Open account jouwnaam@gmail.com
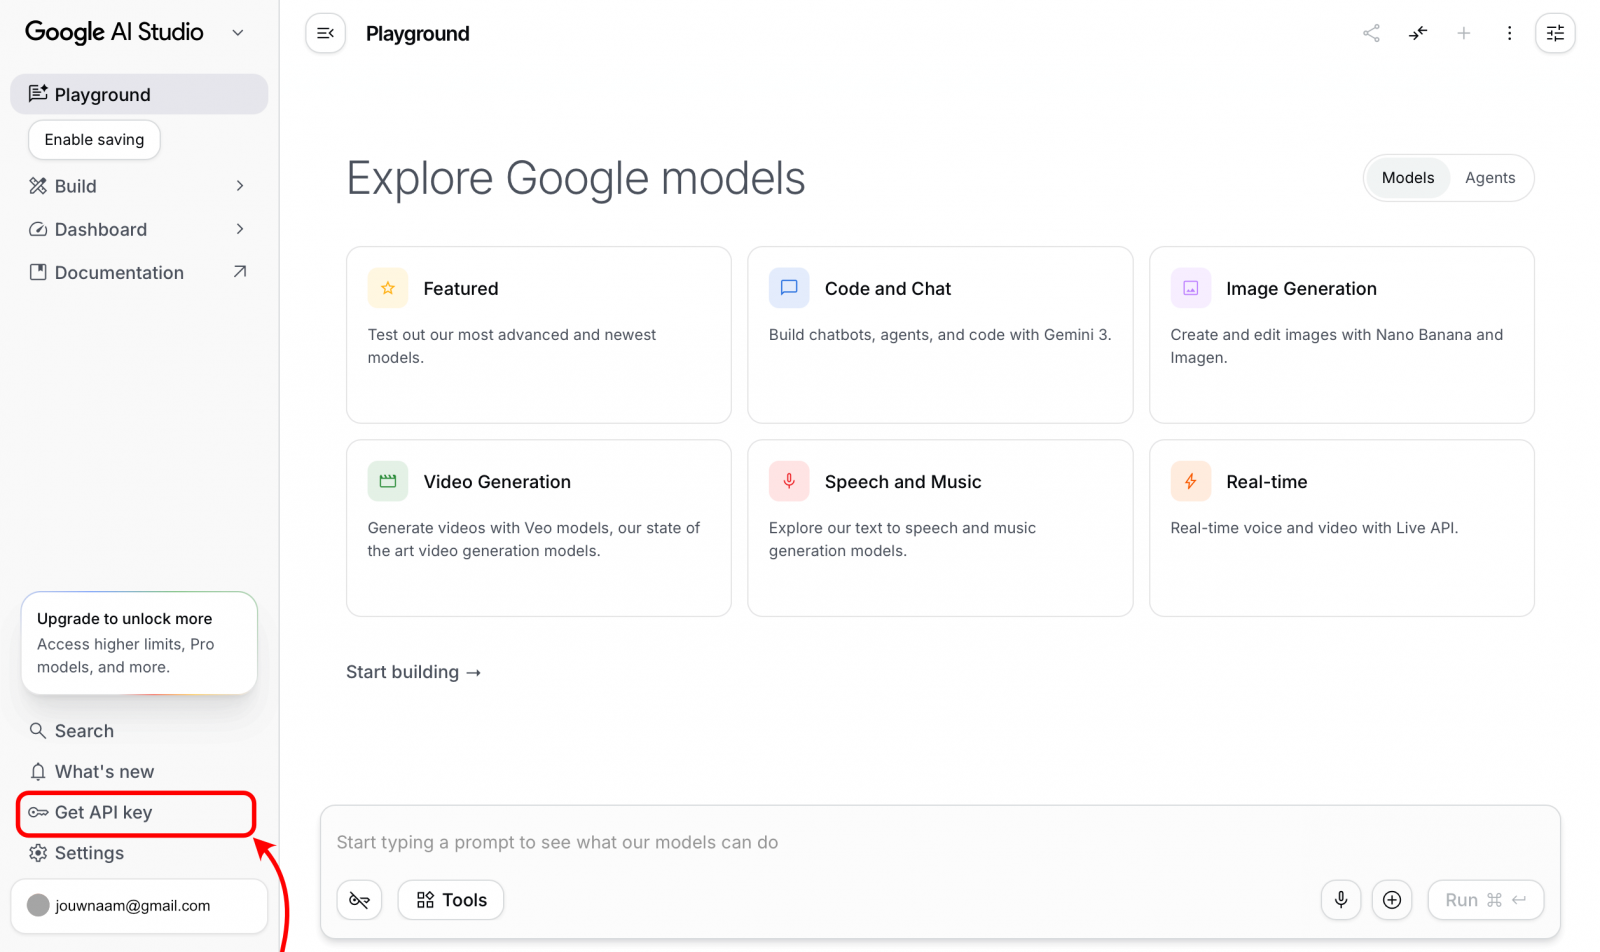The height and width of the screenshot is (952, 1600). (139, 906)
